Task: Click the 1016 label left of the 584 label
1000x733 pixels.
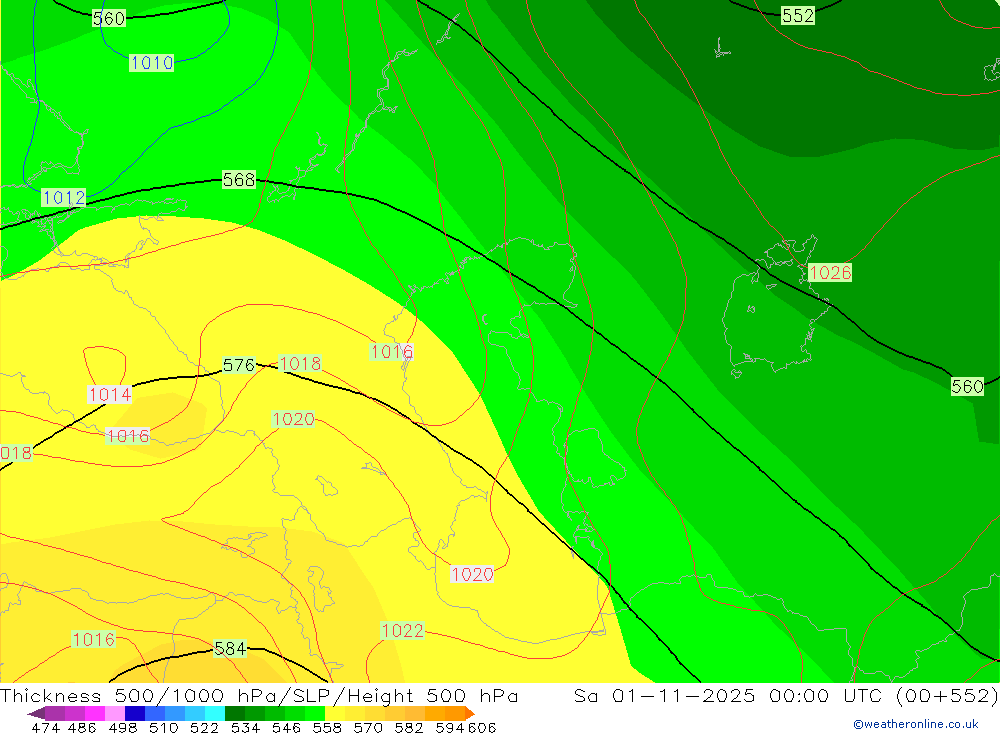Action: pos(94,639)
